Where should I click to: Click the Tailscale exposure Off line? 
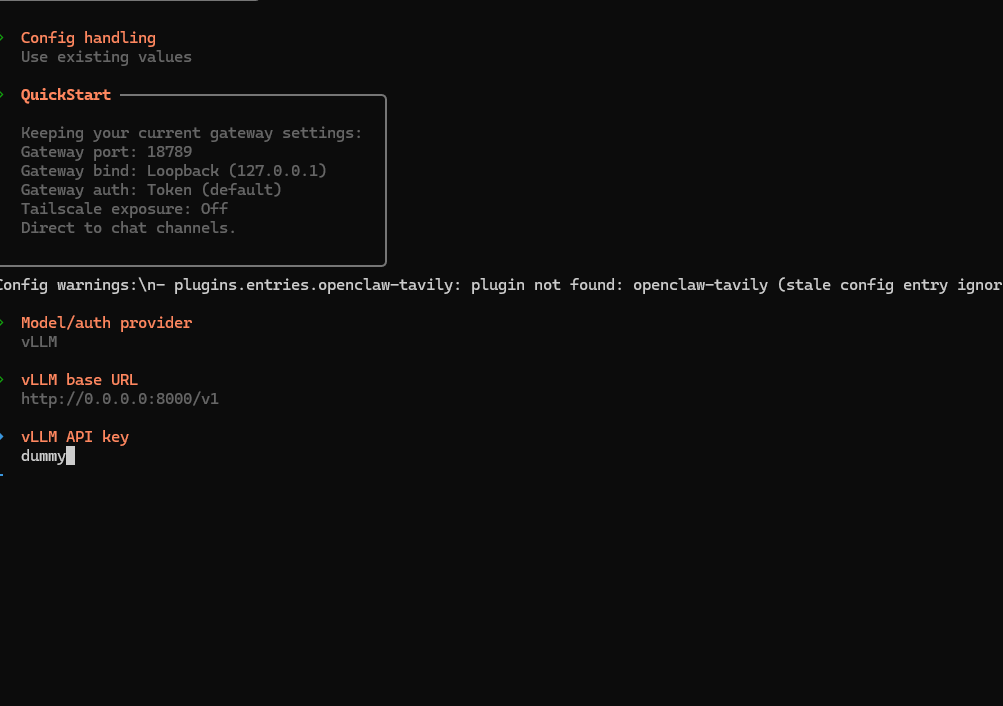click(124, 209)
